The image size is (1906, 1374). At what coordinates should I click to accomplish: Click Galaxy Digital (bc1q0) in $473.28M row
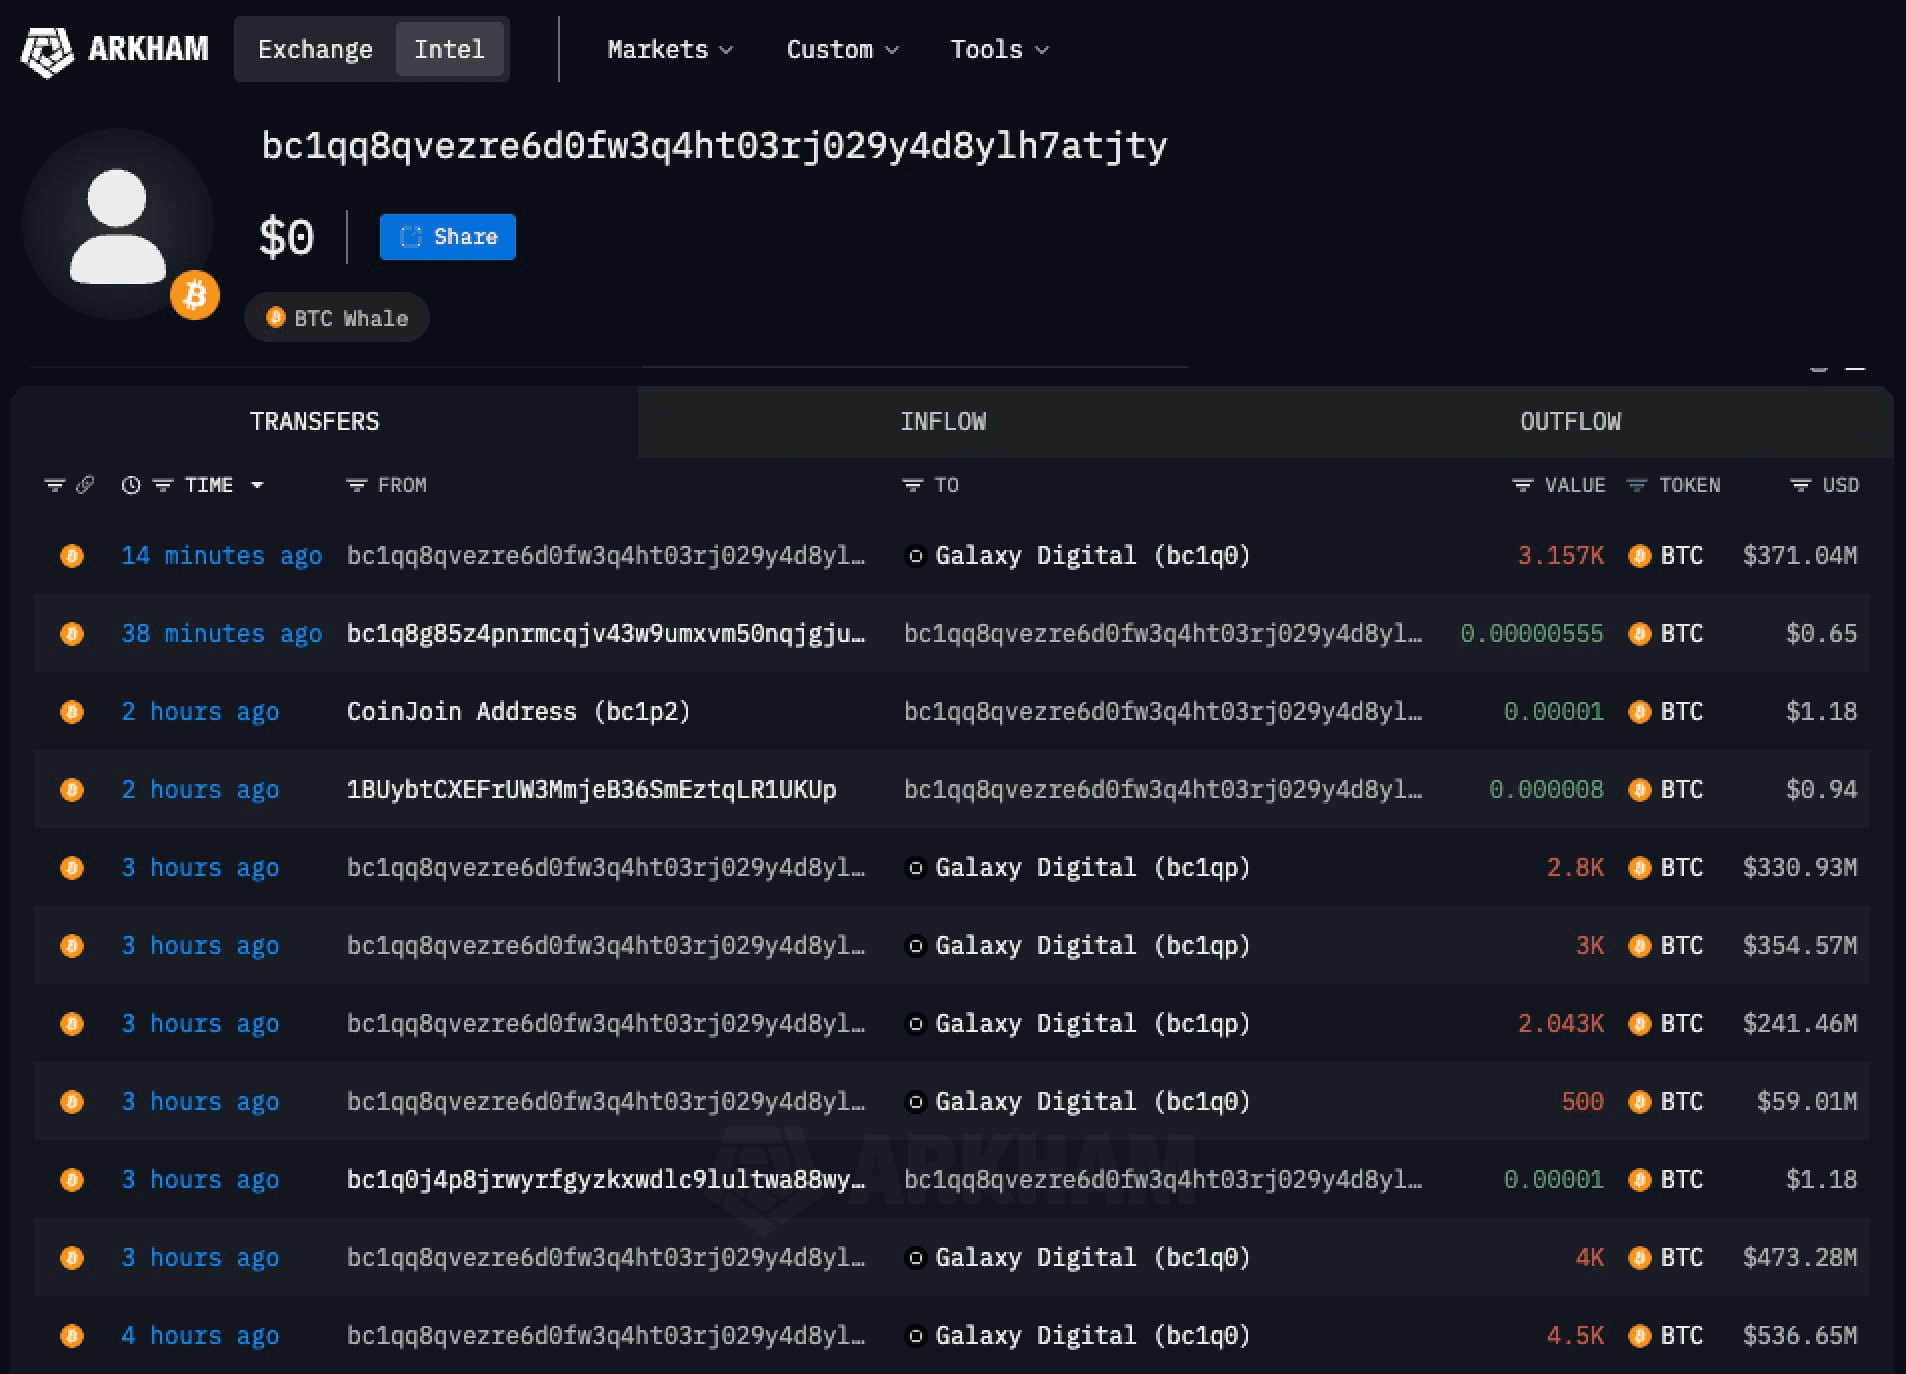tap(1093, 1258)
